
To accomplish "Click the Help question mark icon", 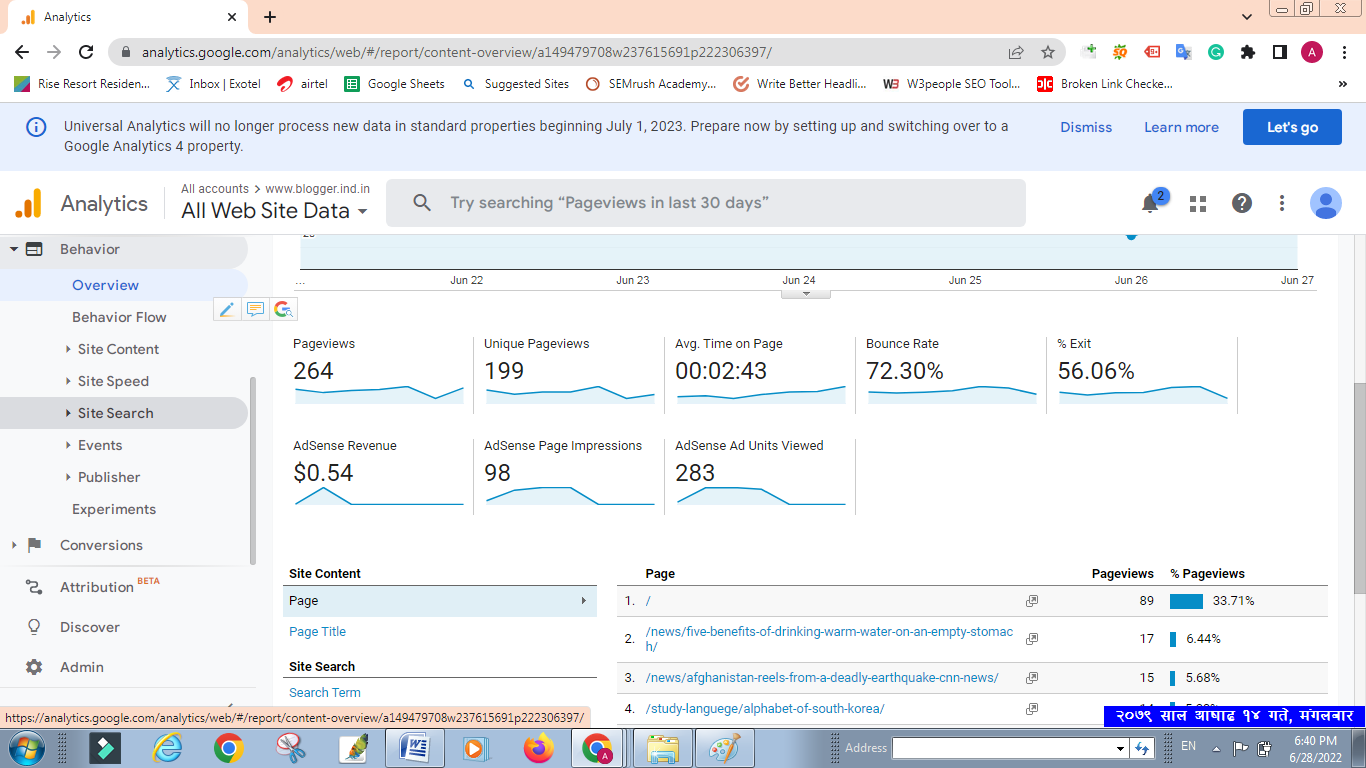I will [x=1241, y=204].
